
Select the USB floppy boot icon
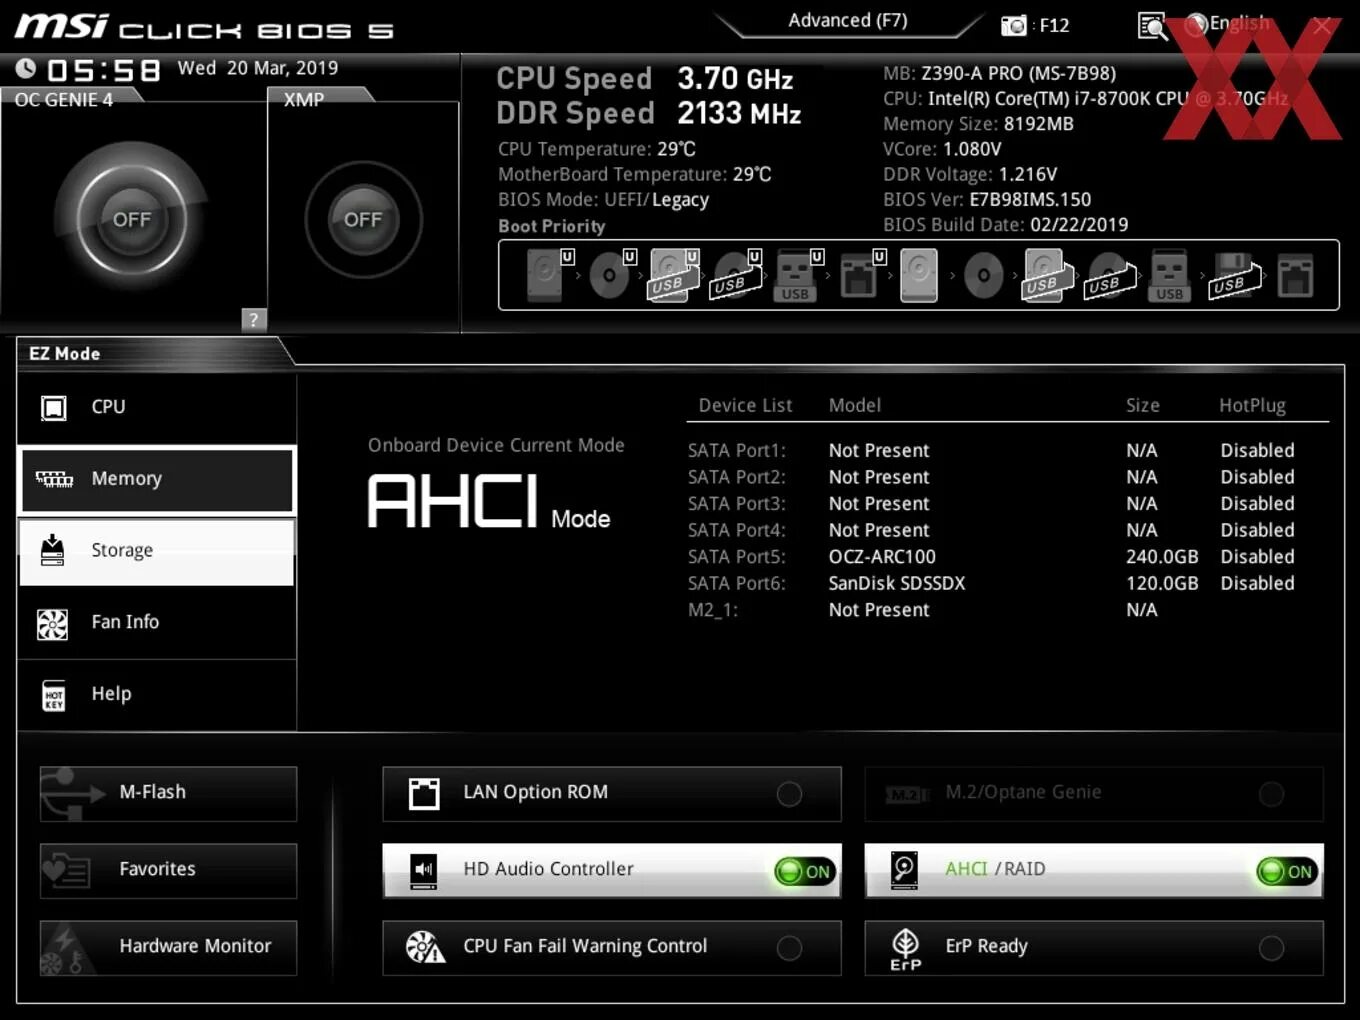tap(1234, 275)
